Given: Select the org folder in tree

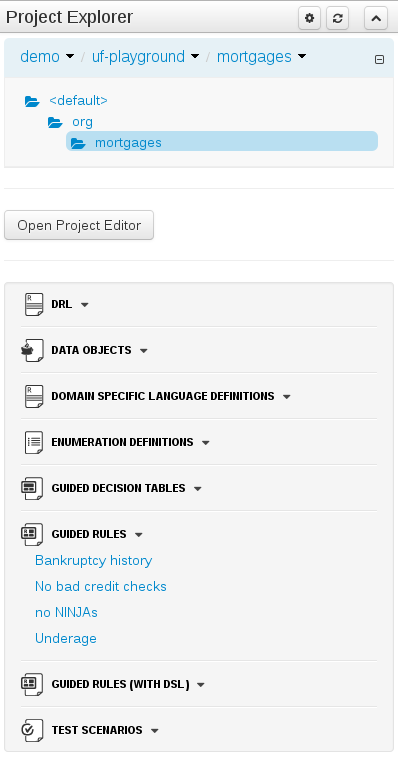Looking at the screenshot, I should [82, 121].
